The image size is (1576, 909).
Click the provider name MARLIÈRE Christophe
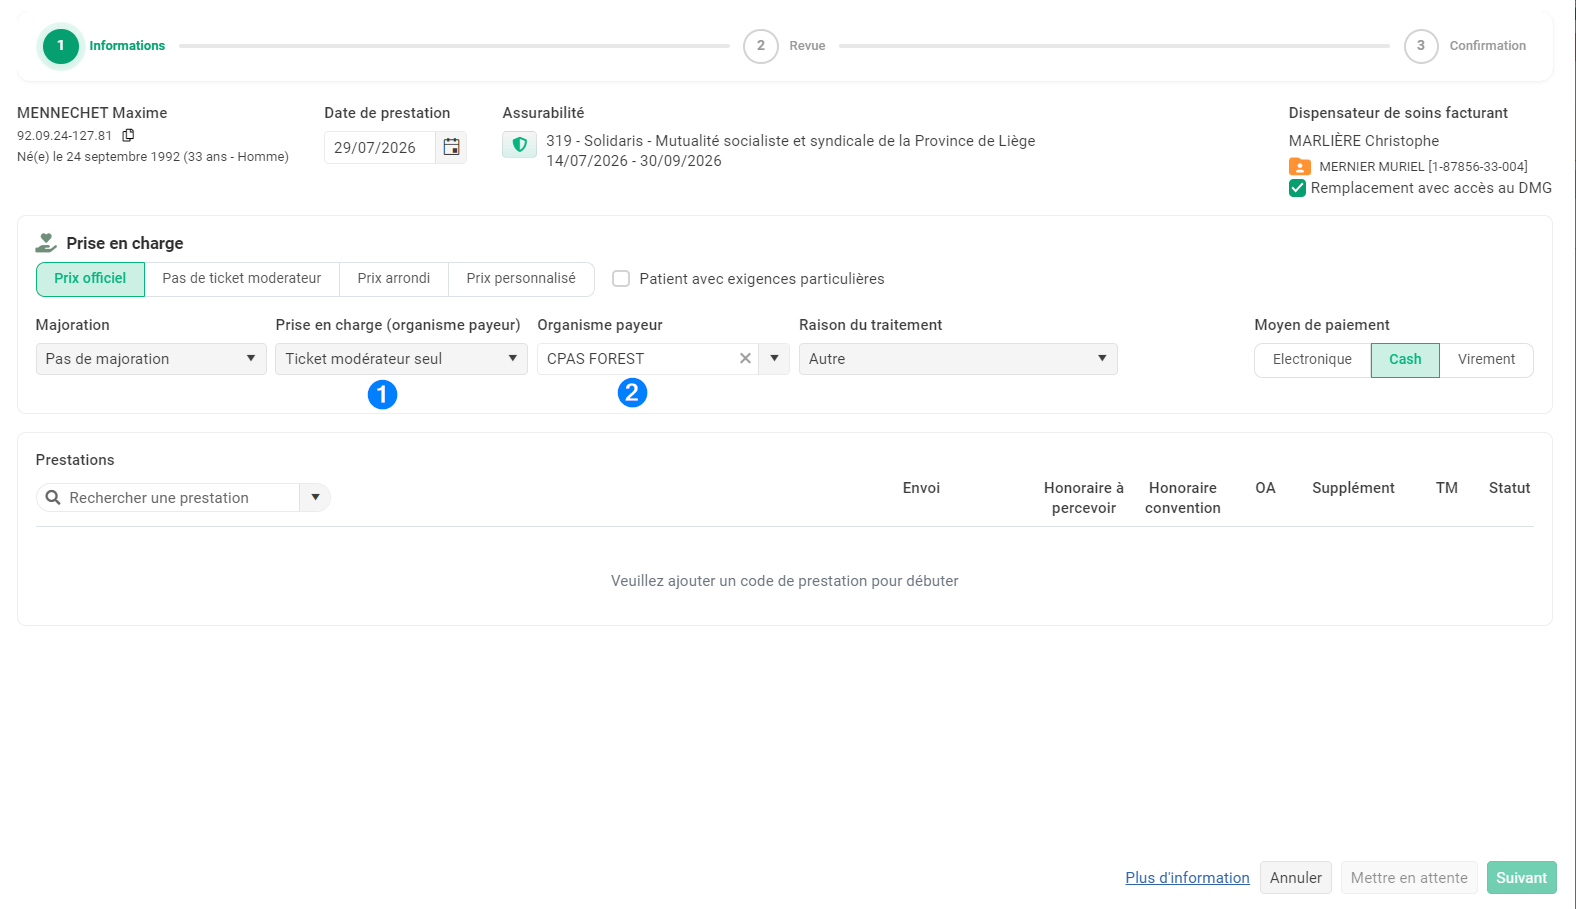click(1364, 141)
